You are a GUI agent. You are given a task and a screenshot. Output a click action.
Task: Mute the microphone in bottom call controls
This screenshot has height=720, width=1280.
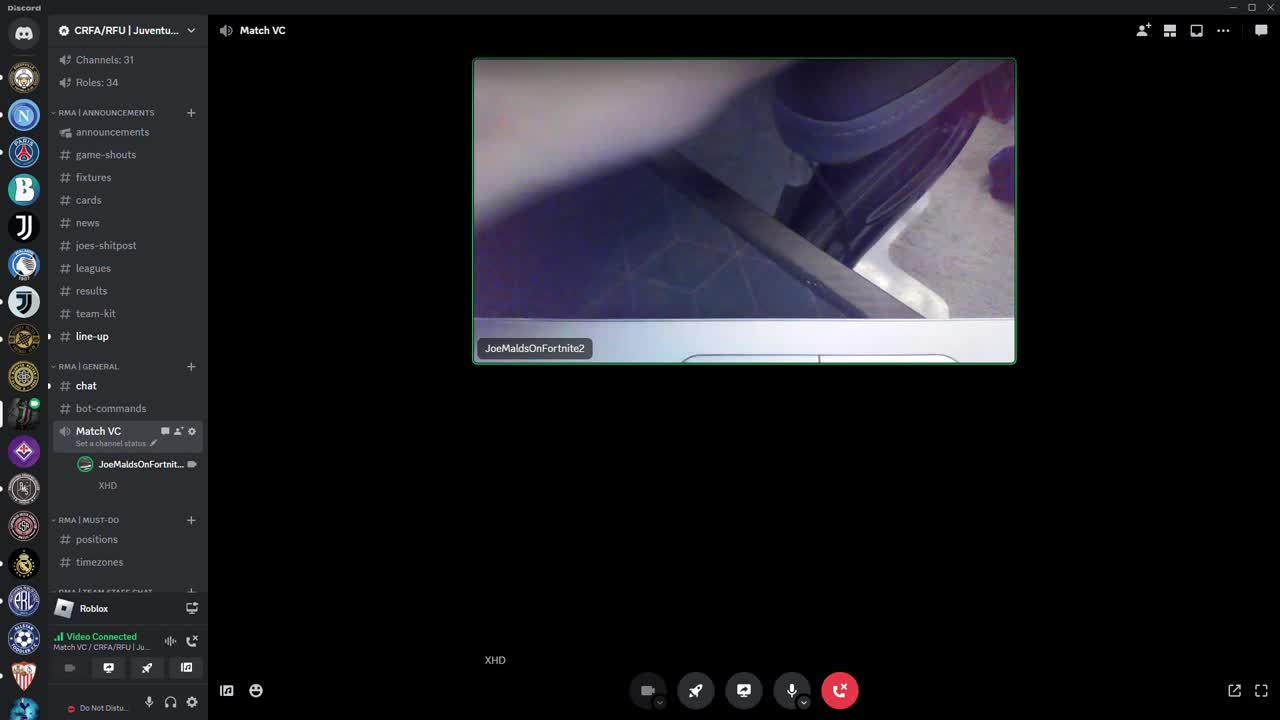point(791,690)
